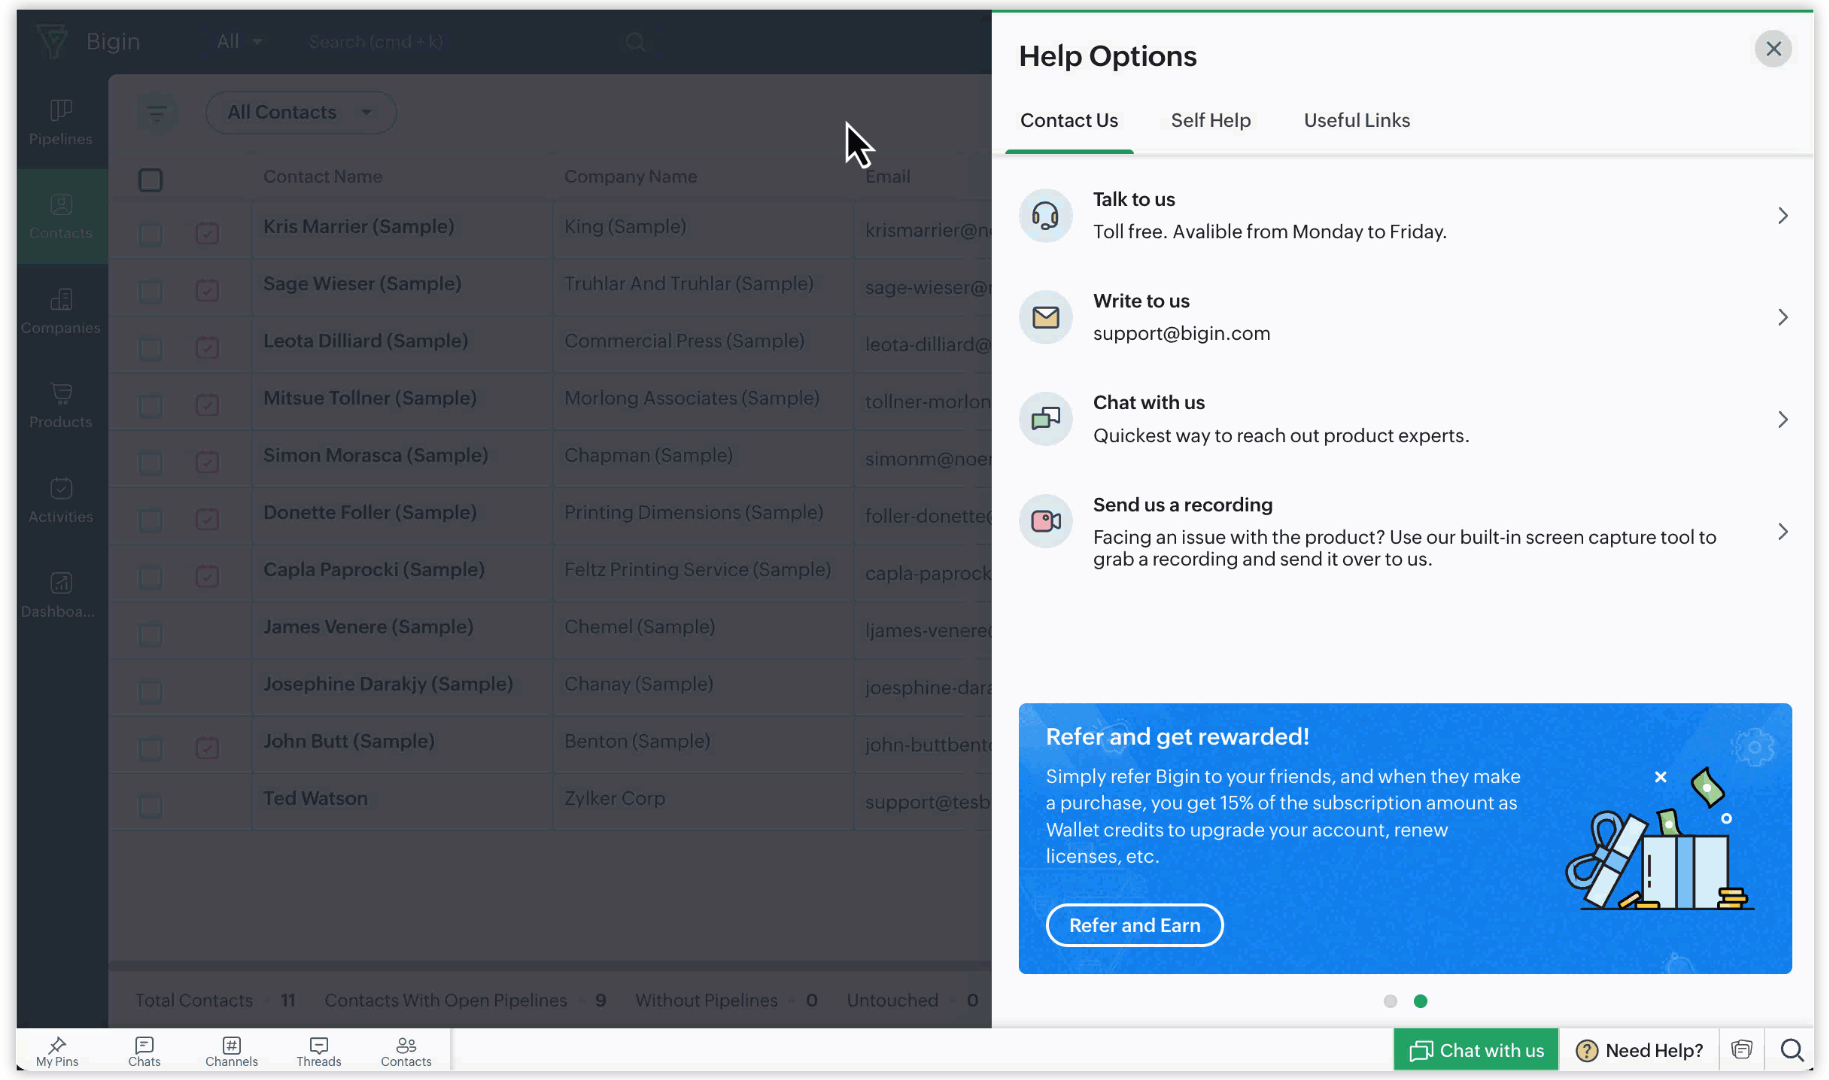Select checkbox for Leota Dilliard (Sample)
The height and width of the screenshot is (1080, 1829).
coord(150,348)
